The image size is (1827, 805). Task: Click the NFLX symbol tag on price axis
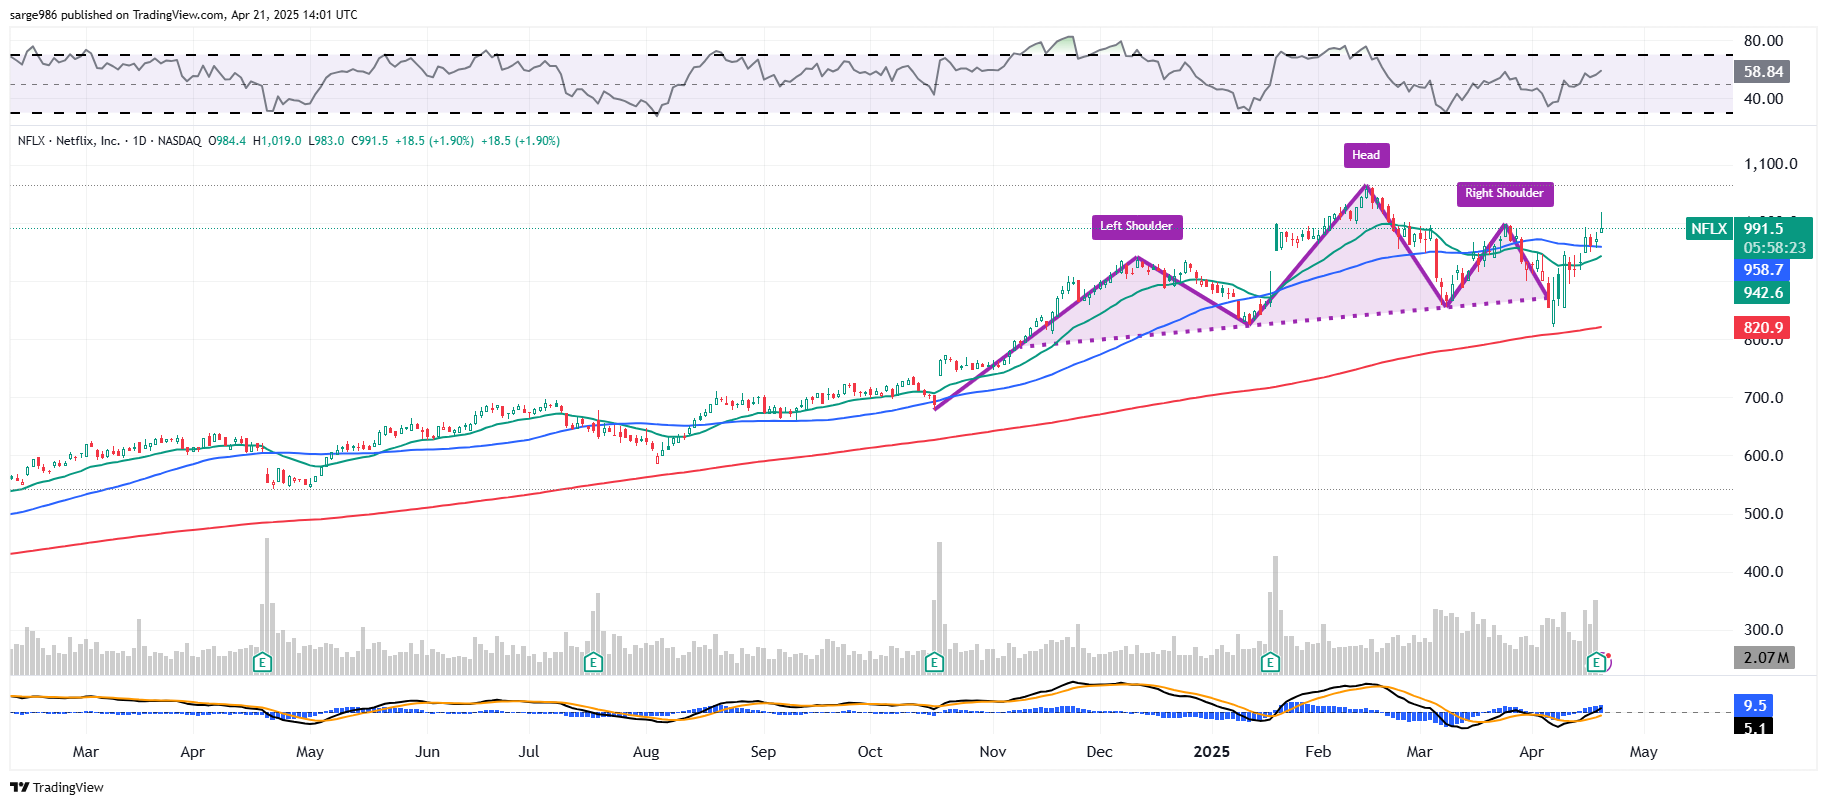(x=1708, y=229)
